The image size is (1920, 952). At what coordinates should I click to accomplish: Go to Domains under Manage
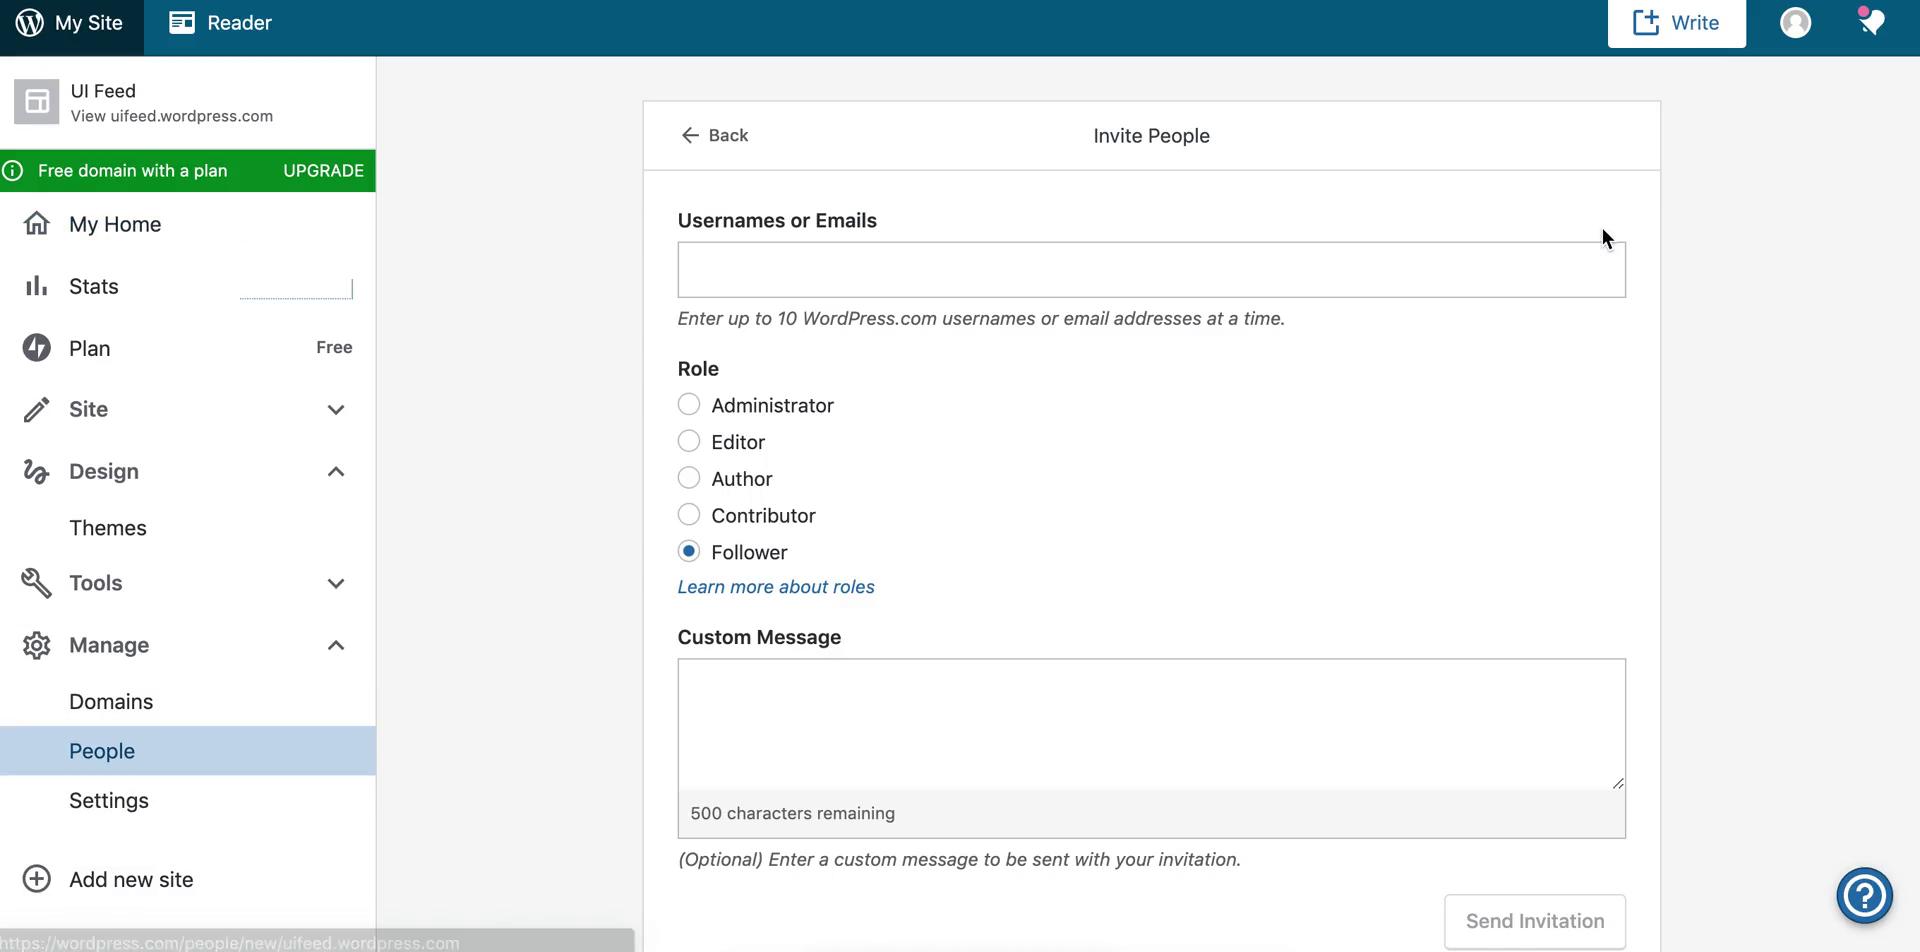coord(111,701)
